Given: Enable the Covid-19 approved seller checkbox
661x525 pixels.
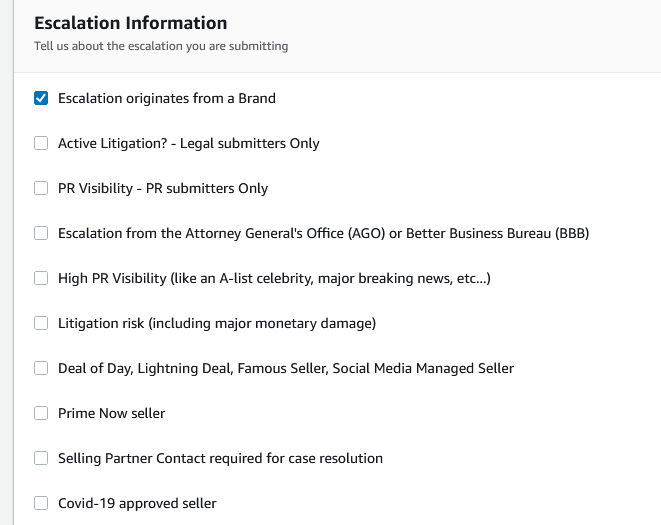Looking at the screenshot, I should pos(41,503).
